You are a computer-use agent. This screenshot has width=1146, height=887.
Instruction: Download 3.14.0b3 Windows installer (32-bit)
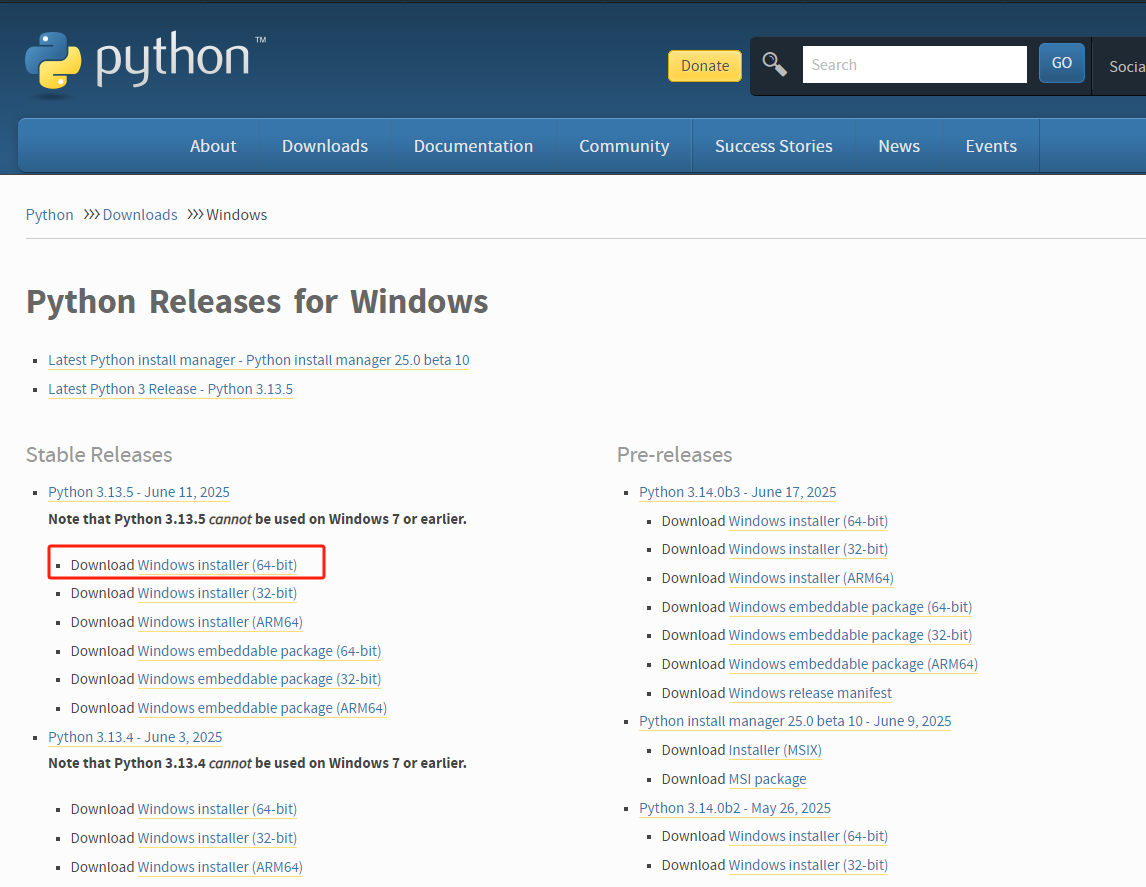(x=808, y=549)
